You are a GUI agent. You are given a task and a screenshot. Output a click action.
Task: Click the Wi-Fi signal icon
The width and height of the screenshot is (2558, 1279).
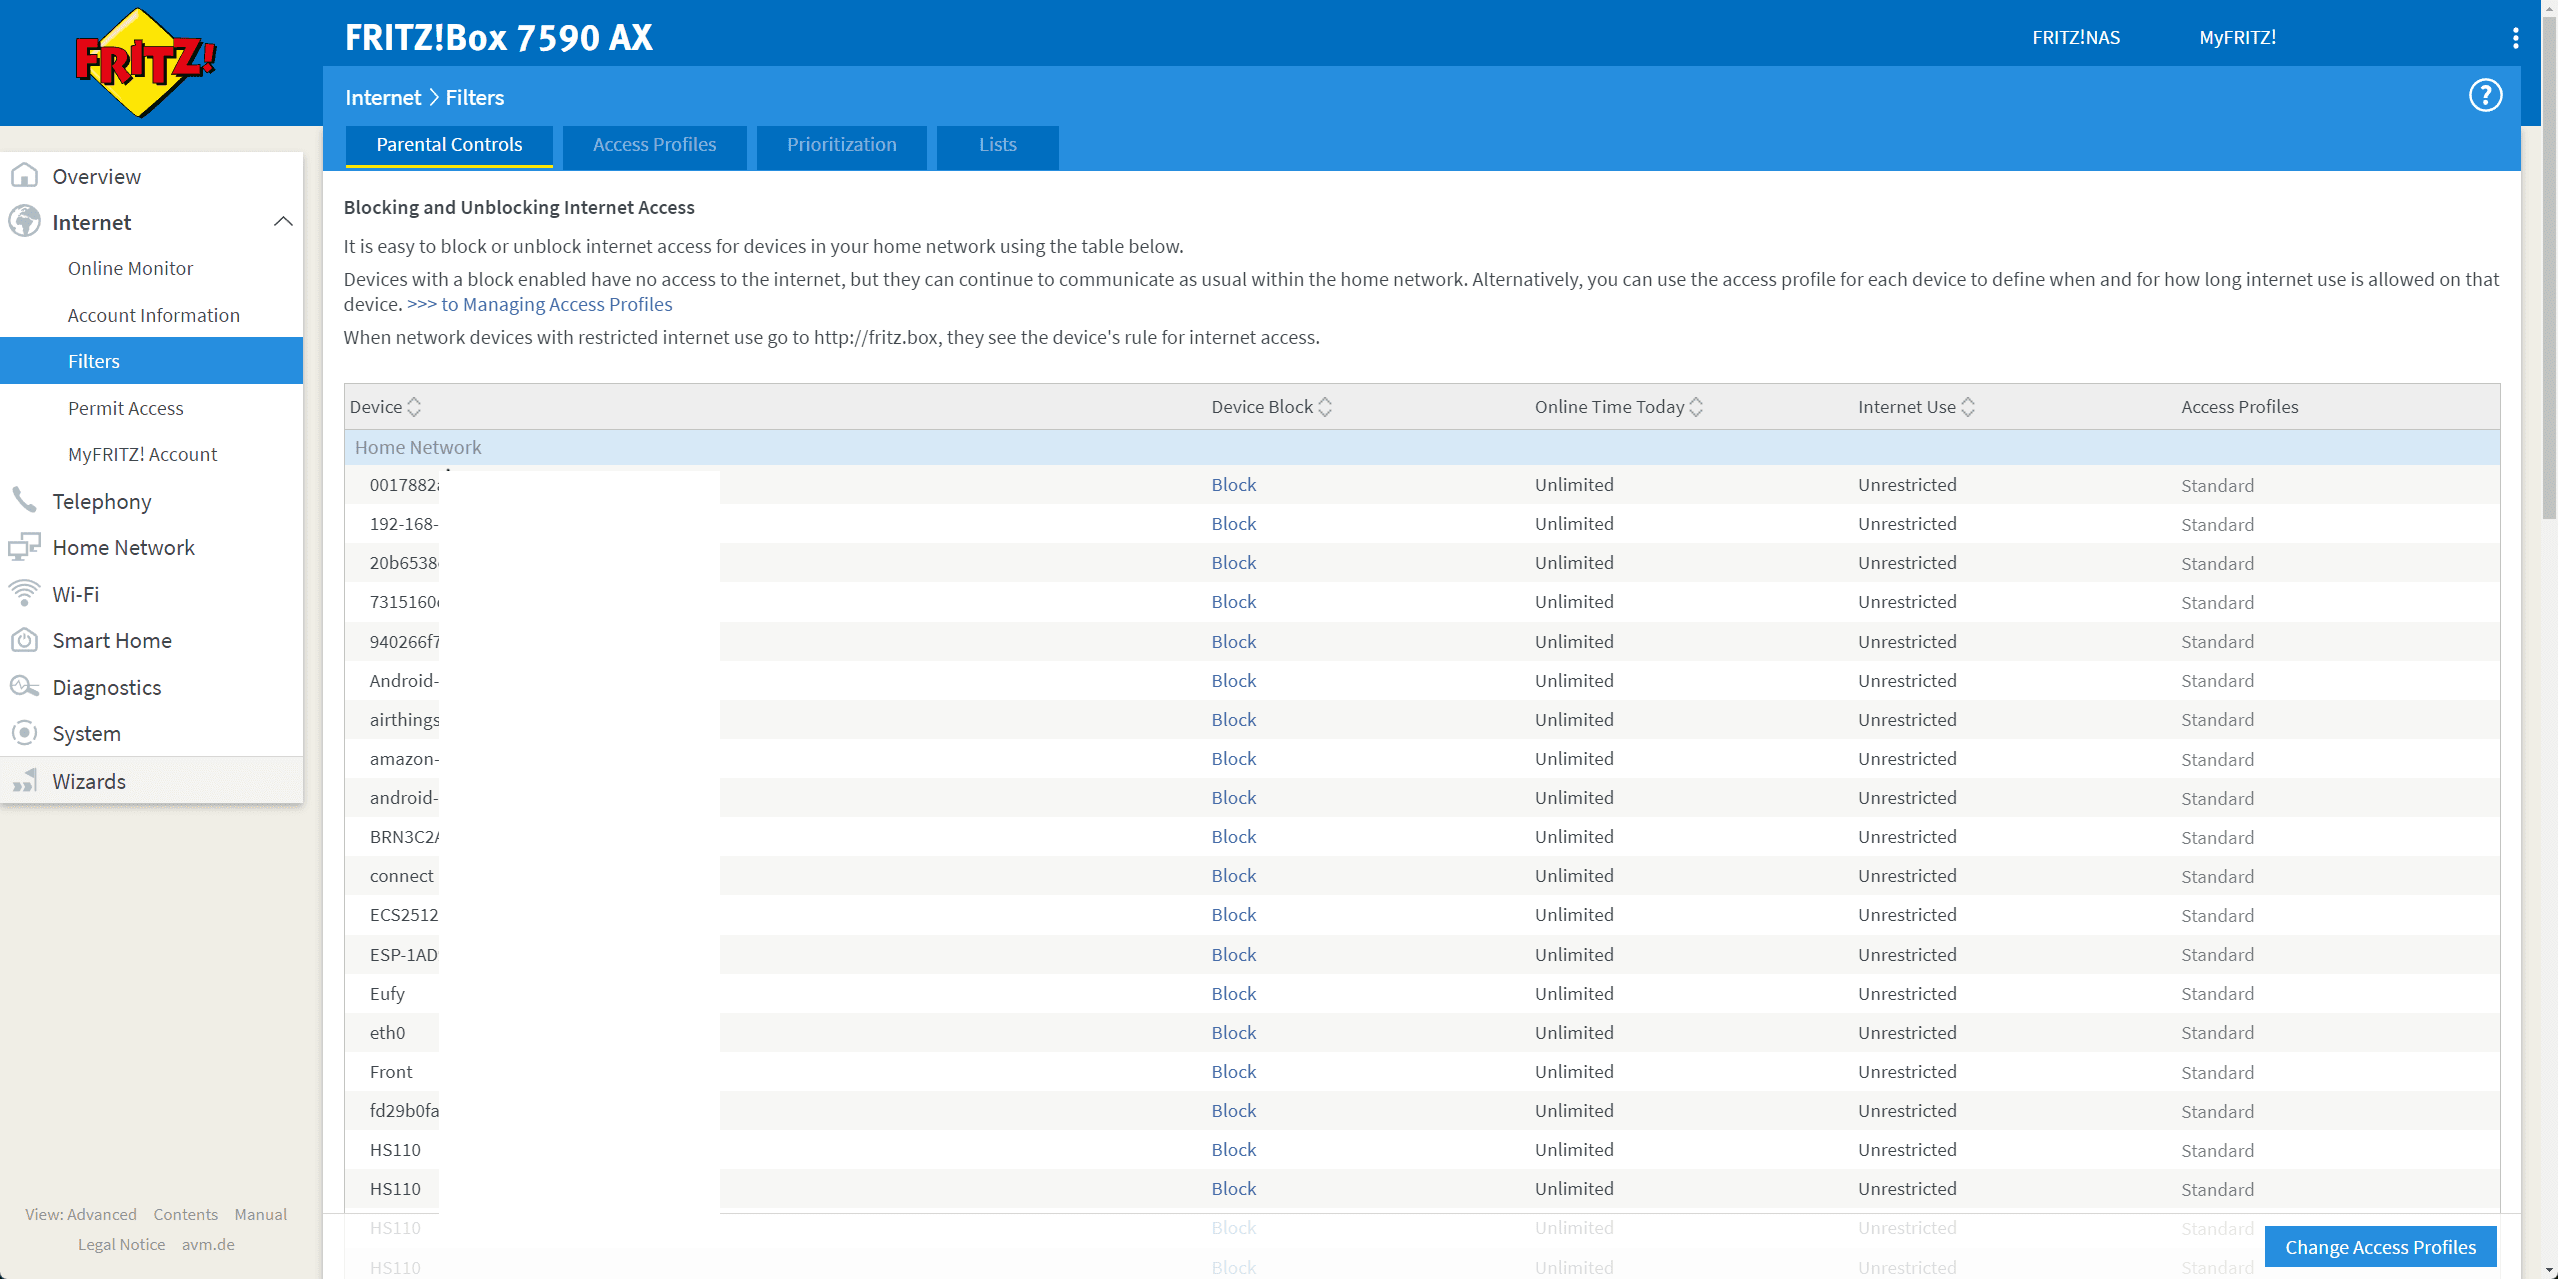pyautogui.click(x=24, y=593)
